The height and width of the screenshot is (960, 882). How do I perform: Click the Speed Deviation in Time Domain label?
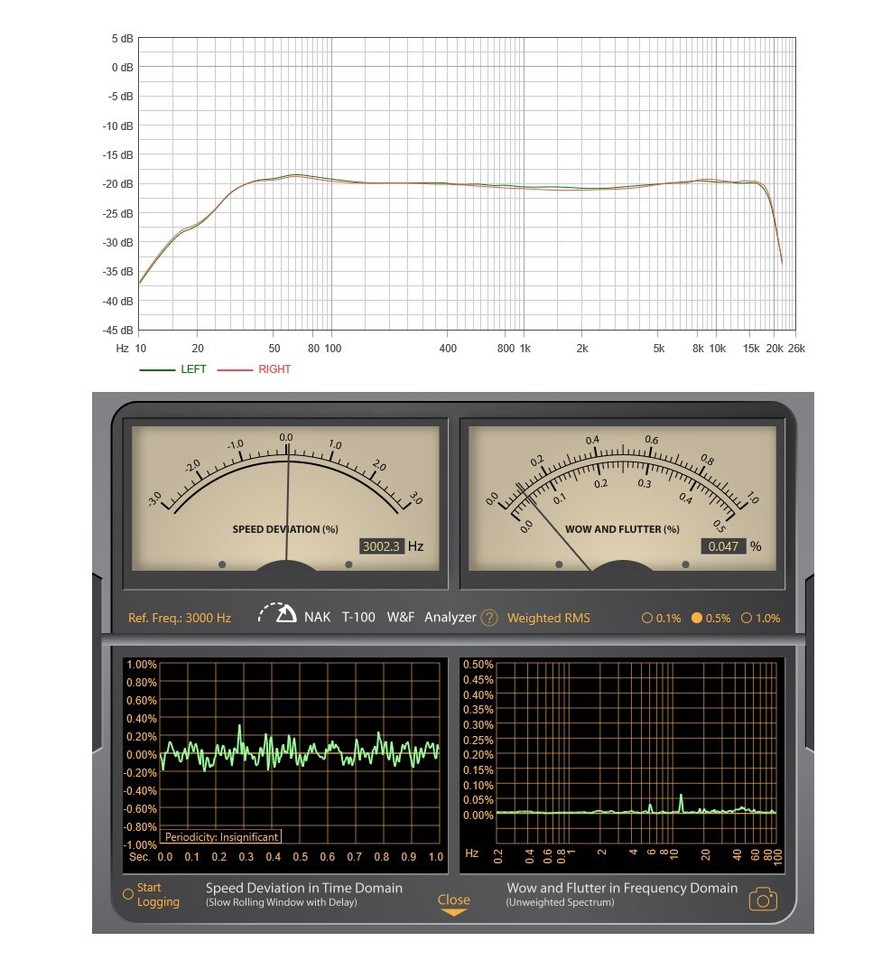click(304, 888)
